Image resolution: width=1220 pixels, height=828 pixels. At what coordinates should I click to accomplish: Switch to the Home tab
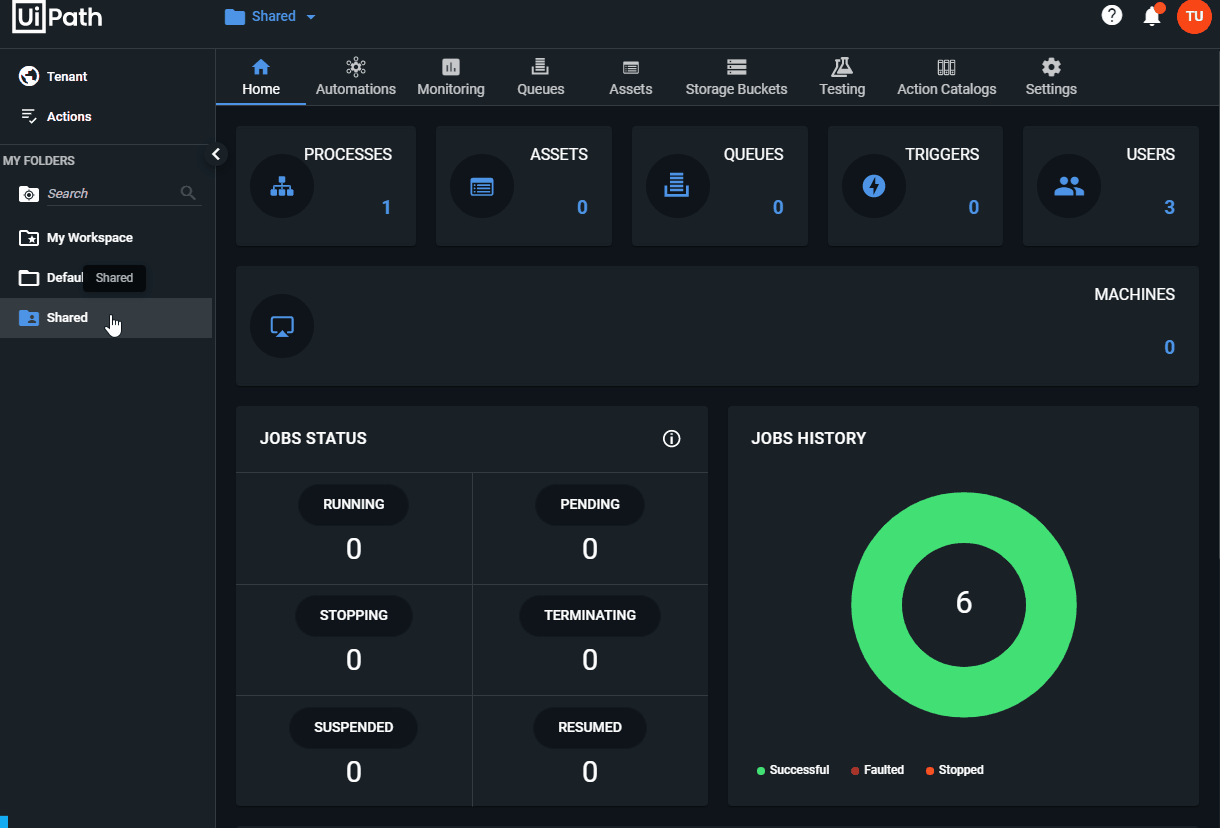point(261,77)
